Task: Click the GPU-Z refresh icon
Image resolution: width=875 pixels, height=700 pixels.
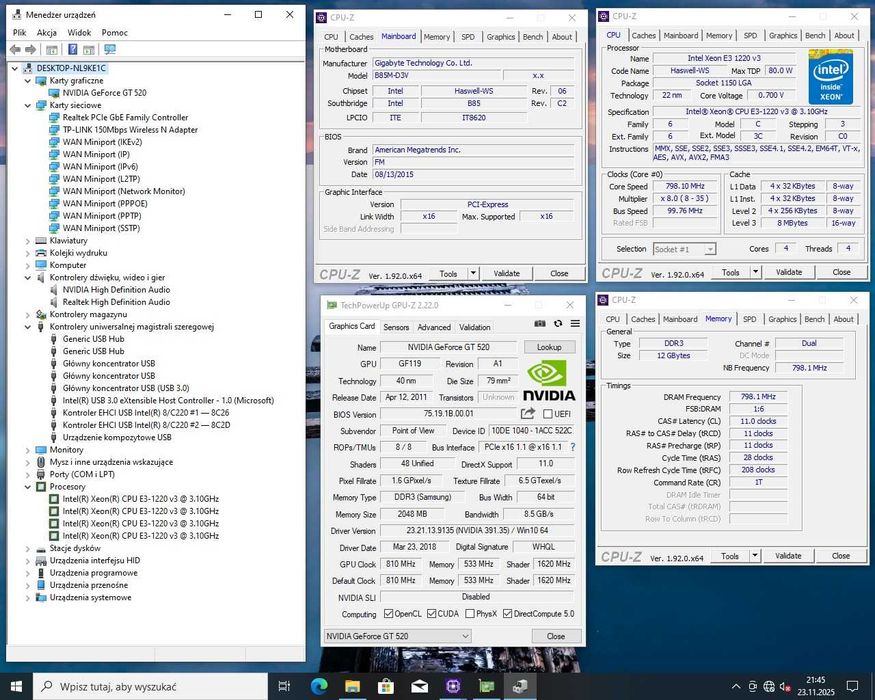Action: coord(558,324)
